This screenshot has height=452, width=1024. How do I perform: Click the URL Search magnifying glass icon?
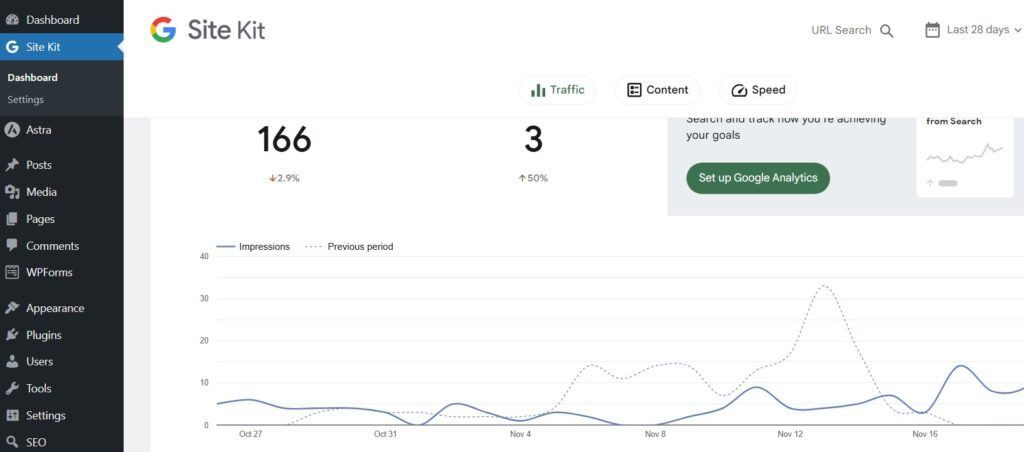(886, 31)
